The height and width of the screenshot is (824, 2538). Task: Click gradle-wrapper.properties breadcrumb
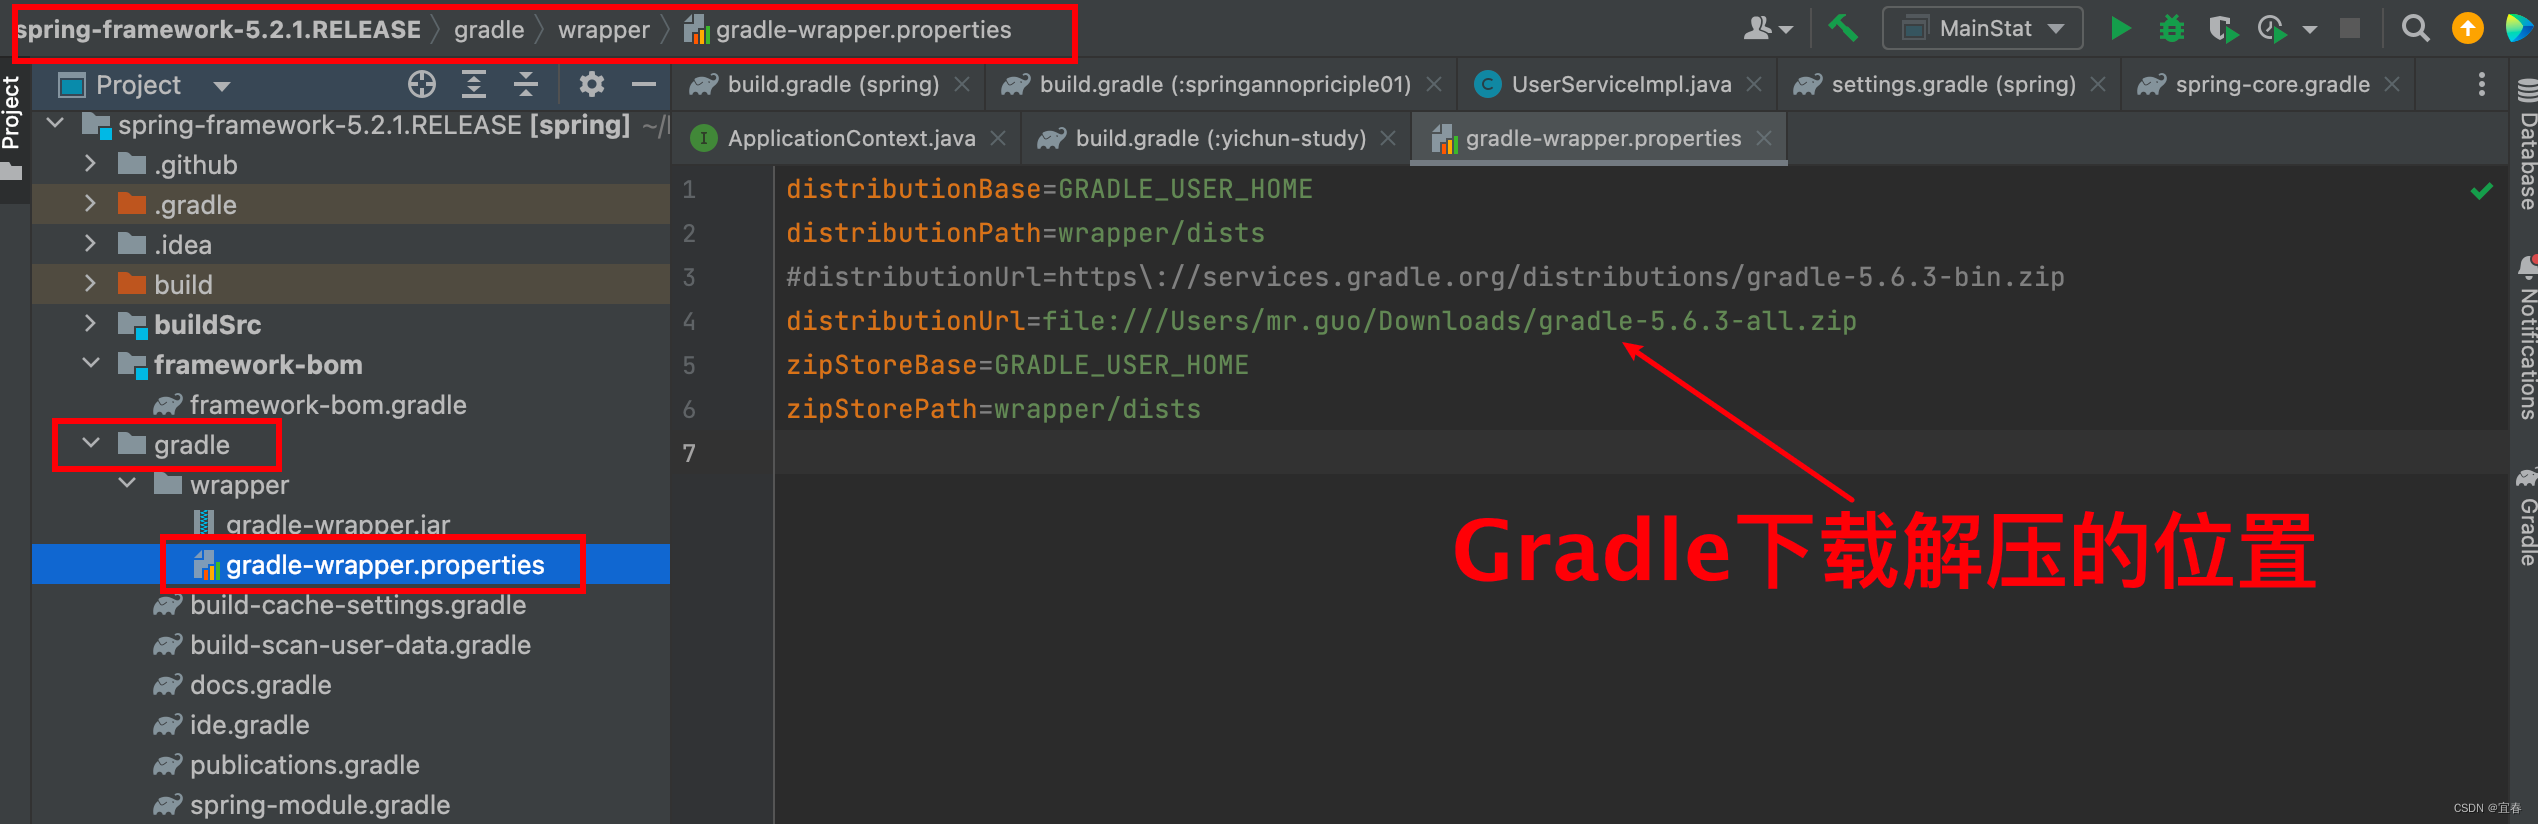point(848,30)
